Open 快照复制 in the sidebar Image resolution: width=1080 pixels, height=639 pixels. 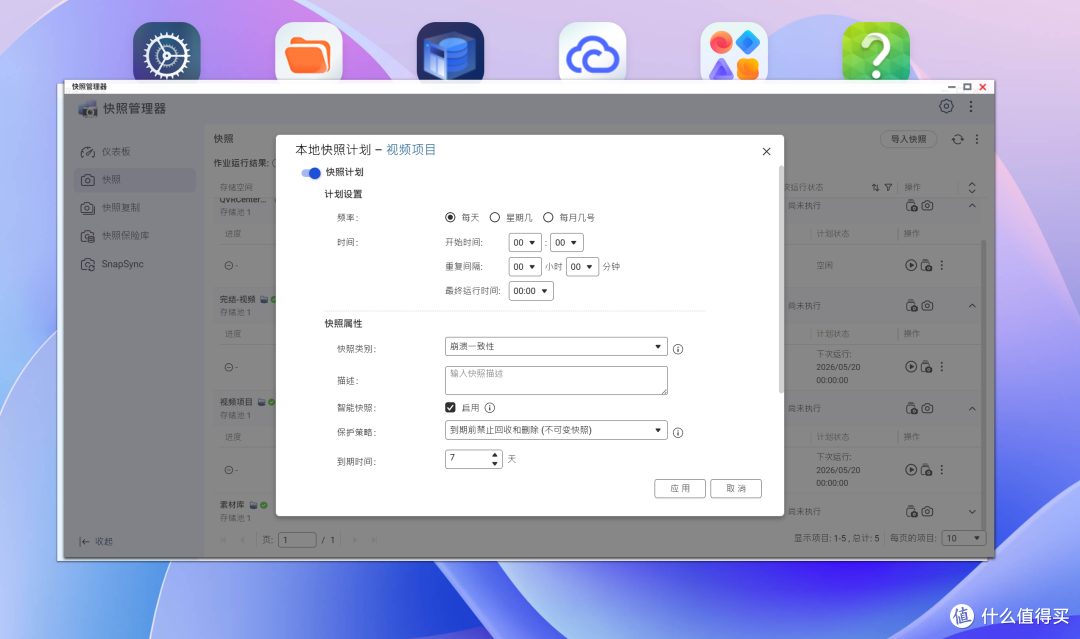(135, 207)
